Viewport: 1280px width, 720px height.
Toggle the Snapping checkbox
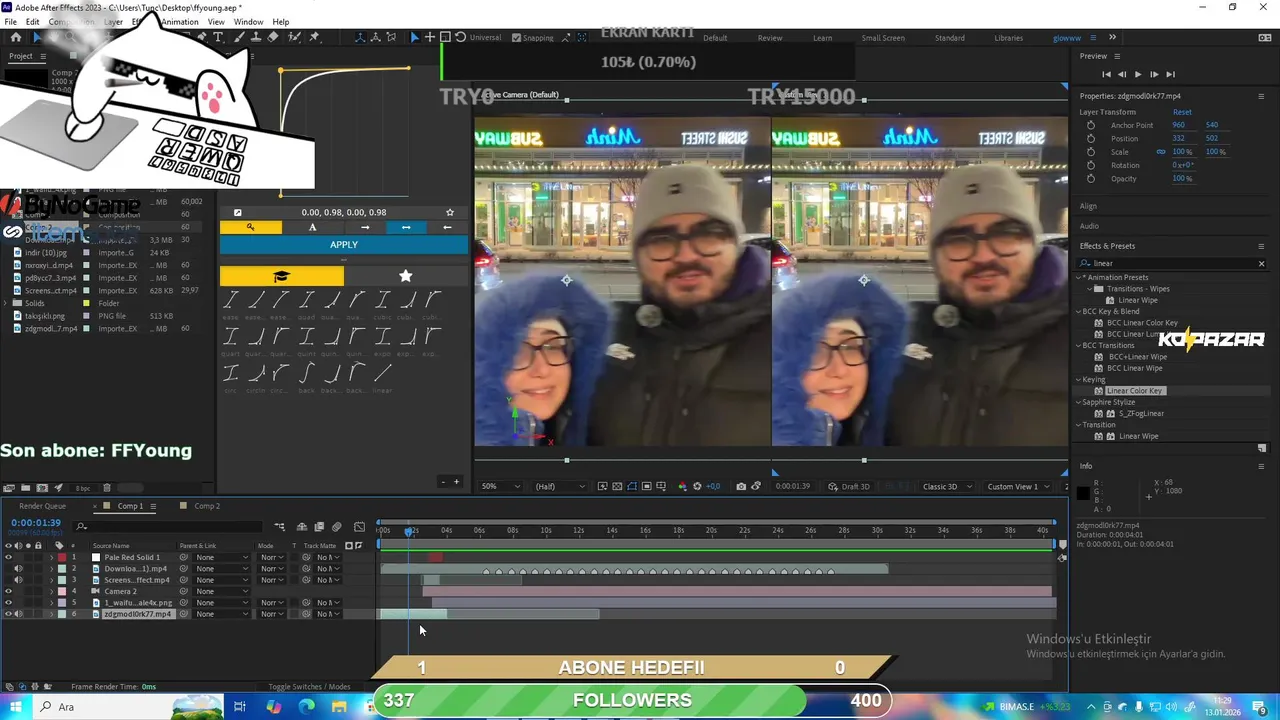pyautogui.click(x=516, y=37)
